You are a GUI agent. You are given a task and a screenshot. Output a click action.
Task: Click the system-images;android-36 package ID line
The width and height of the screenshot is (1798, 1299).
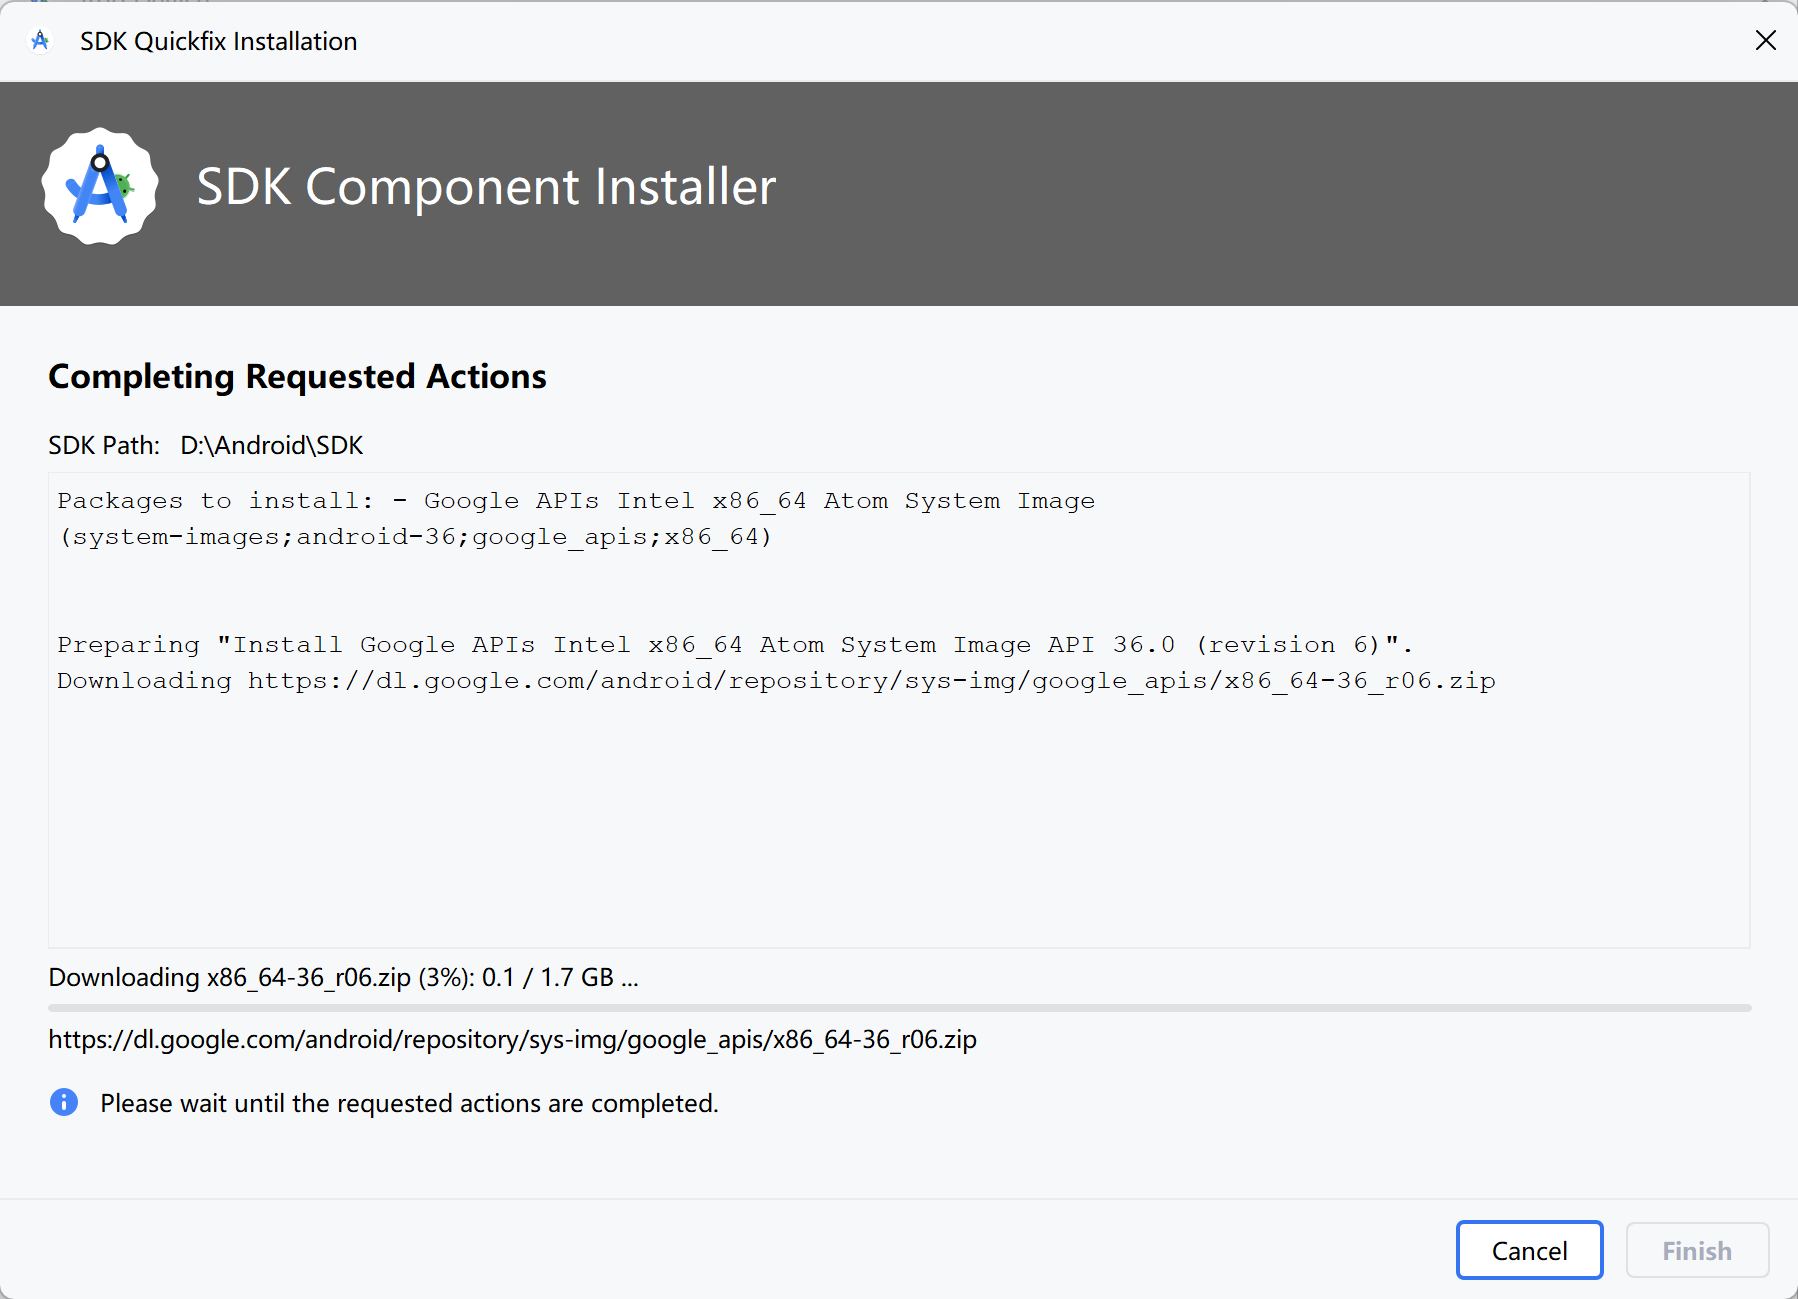coord(415,537)
